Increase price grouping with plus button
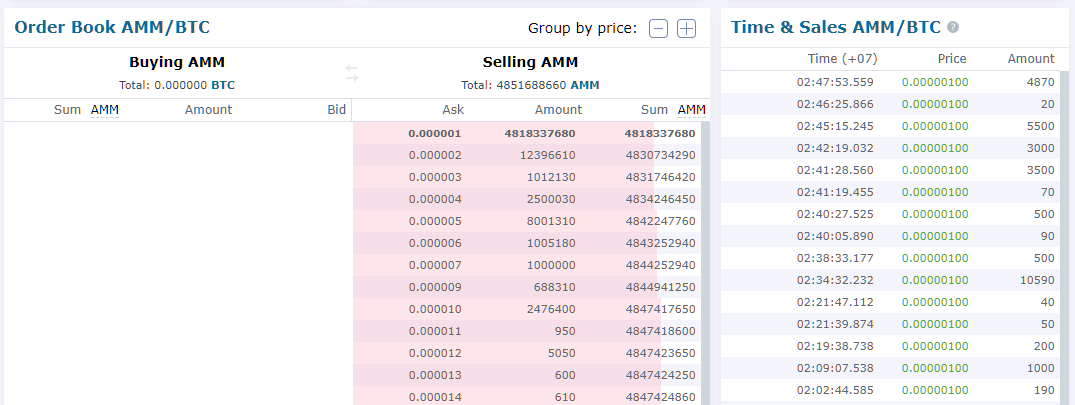Viewport: 1075px width, 405px height. (x=686, y=28)
